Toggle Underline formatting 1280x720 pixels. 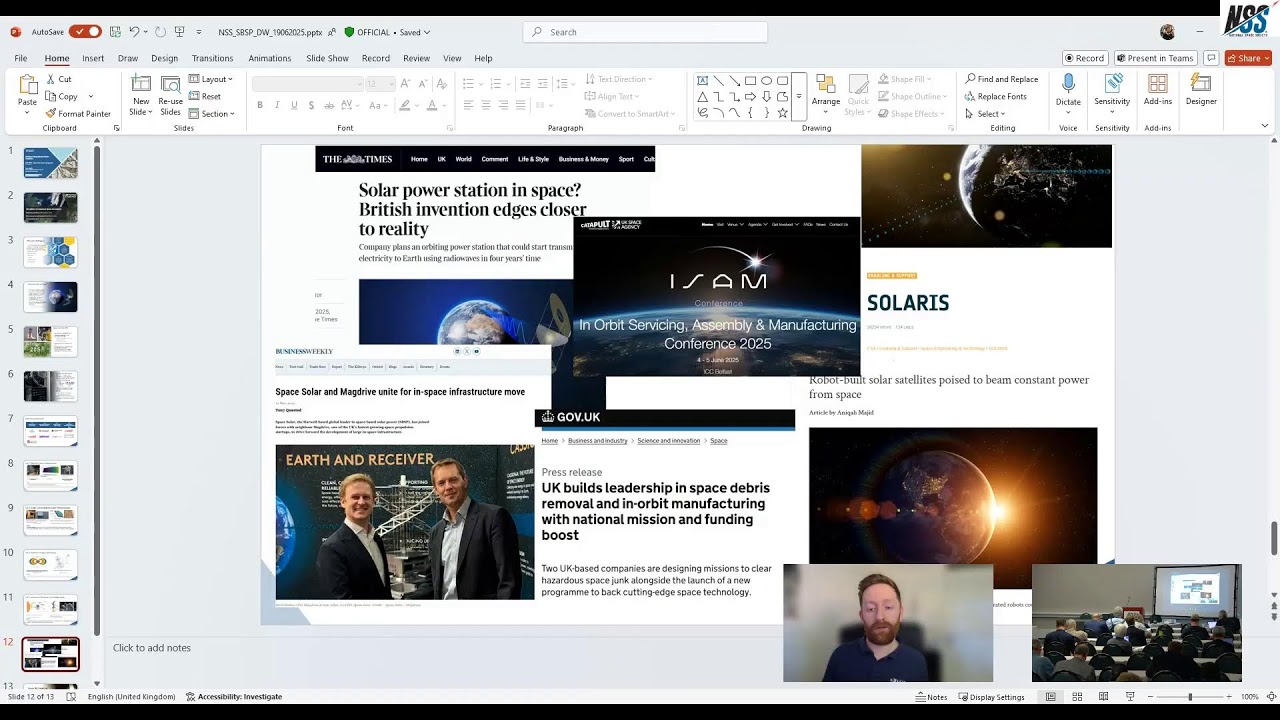click(294, 105)
